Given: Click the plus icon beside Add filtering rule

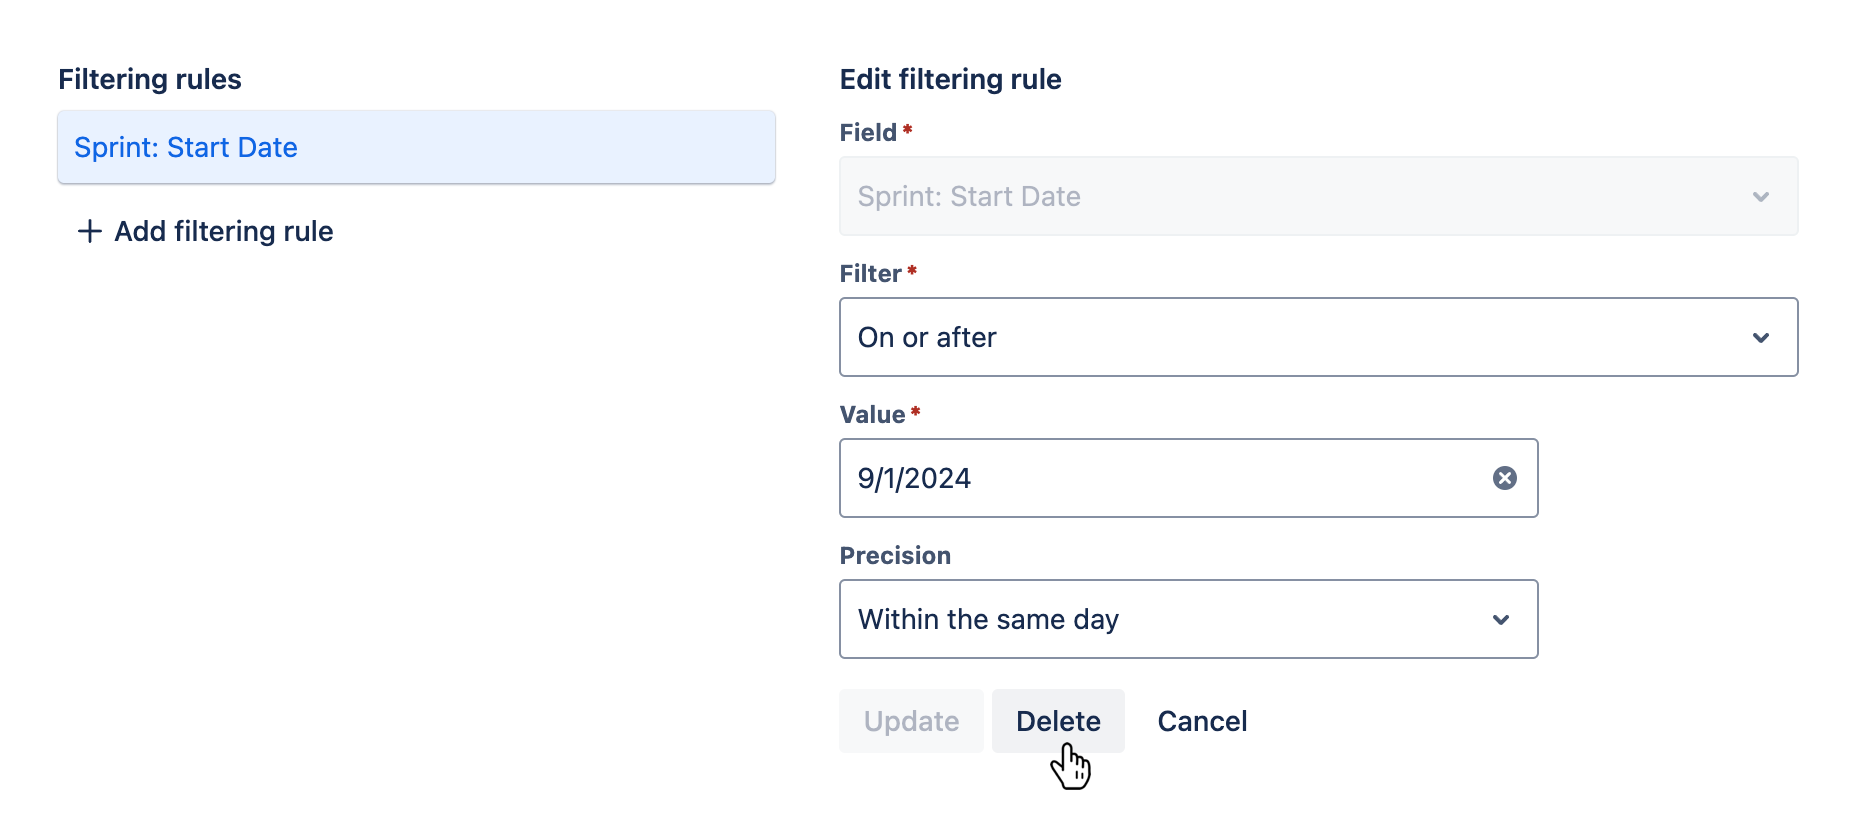Looking at the screenshot, I should [x=90, y=231].
